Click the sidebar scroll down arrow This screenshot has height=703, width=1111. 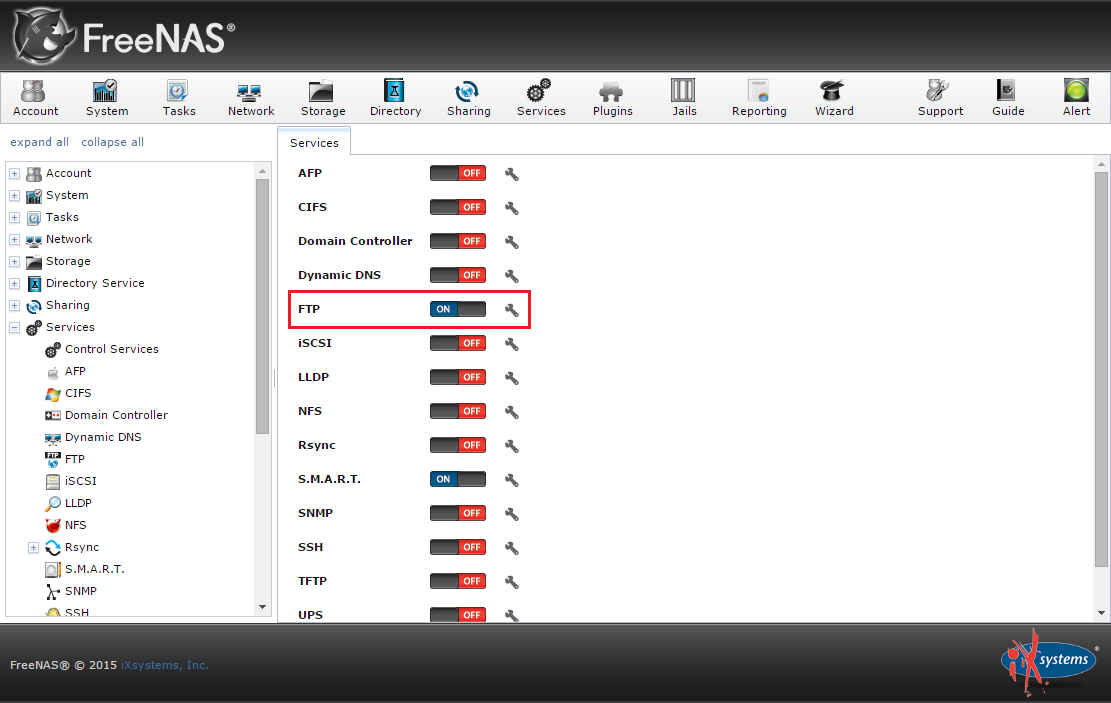pyautogui.click(x=263, y=607)
